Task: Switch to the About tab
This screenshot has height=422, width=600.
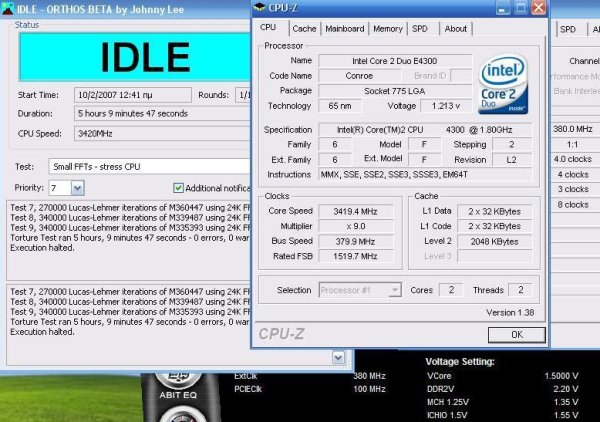Action: [x=455, y=29]
